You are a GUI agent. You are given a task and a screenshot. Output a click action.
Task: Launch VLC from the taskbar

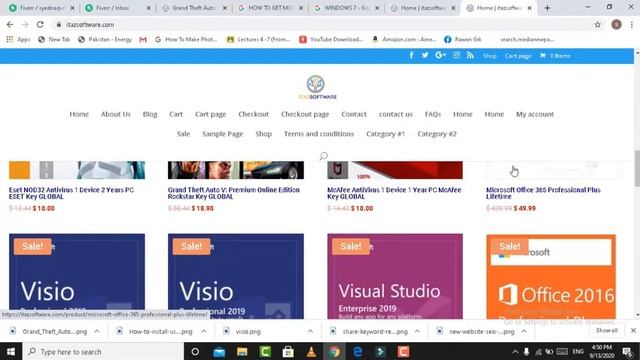311,351
